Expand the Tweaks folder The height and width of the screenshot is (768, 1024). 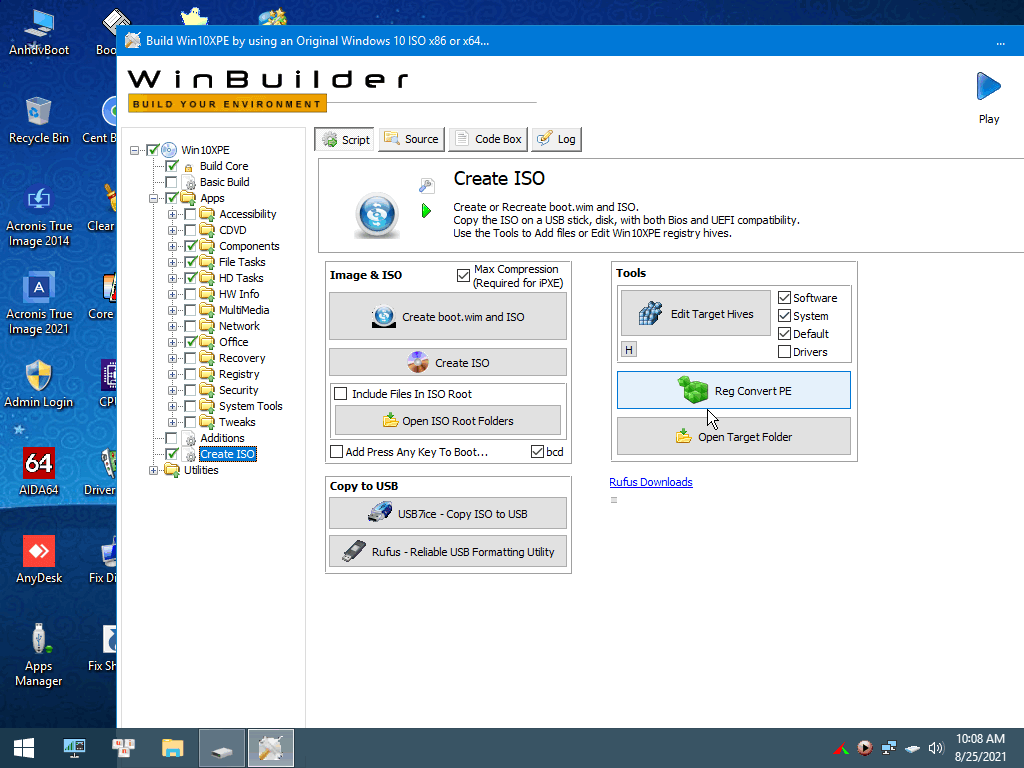click(172, 422)
